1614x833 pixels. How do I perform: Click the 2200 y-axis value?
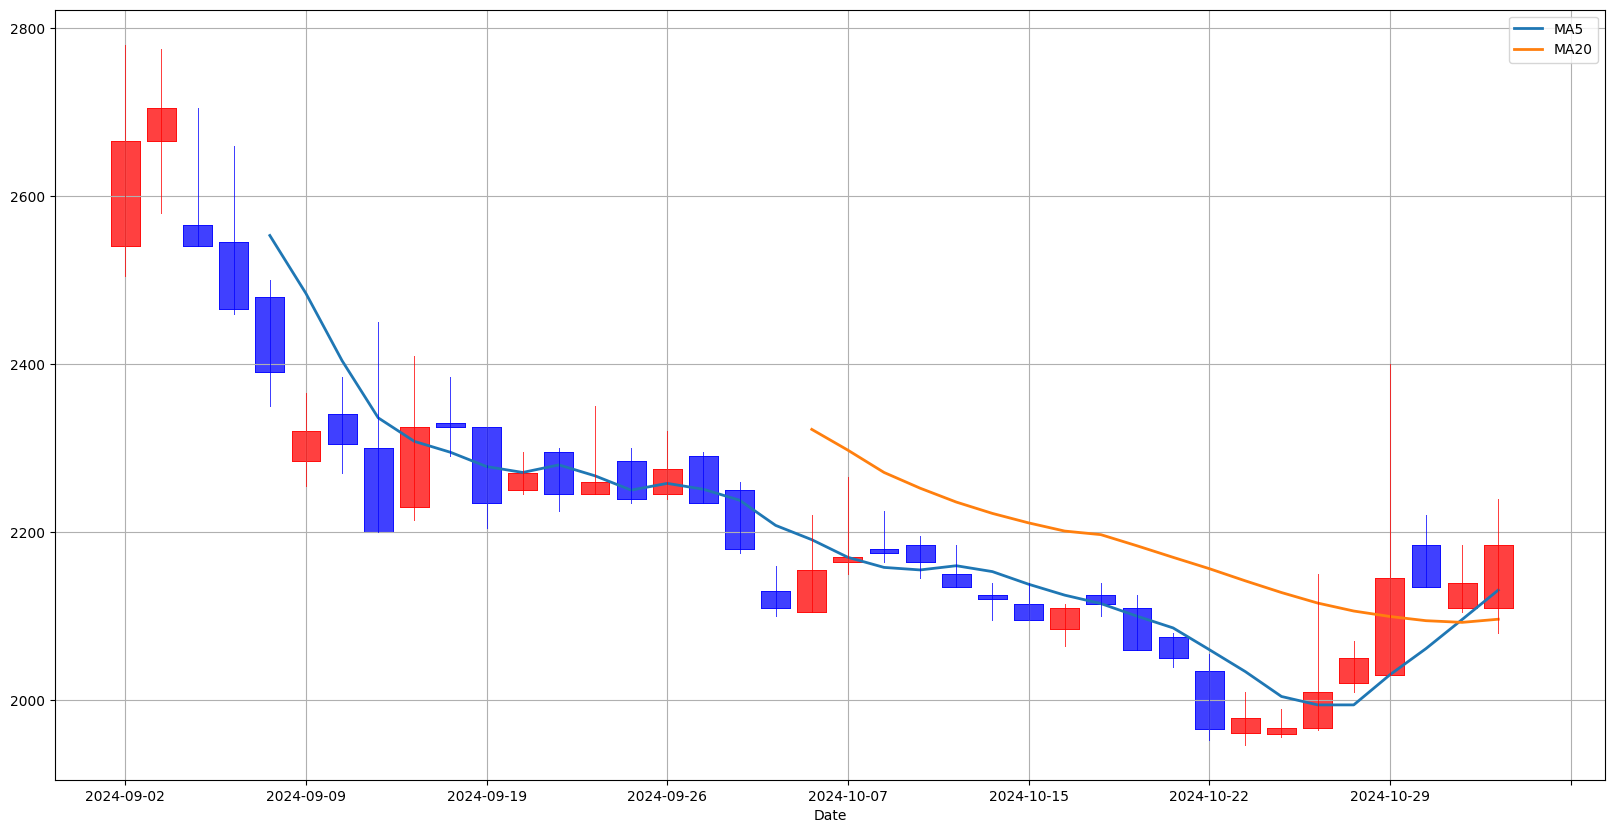(28, 533)
